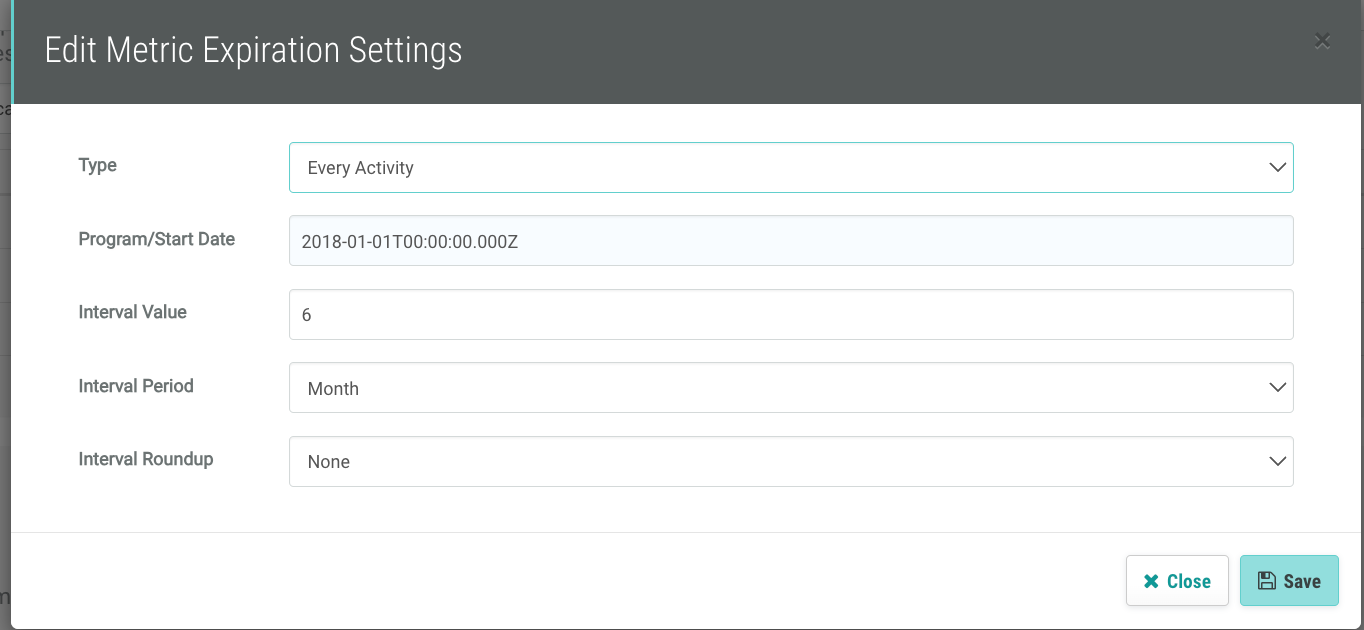Open the Interval Roundup dropdown showing None
This screenshot has width=1364, height=630.
(x=780, y=462)
